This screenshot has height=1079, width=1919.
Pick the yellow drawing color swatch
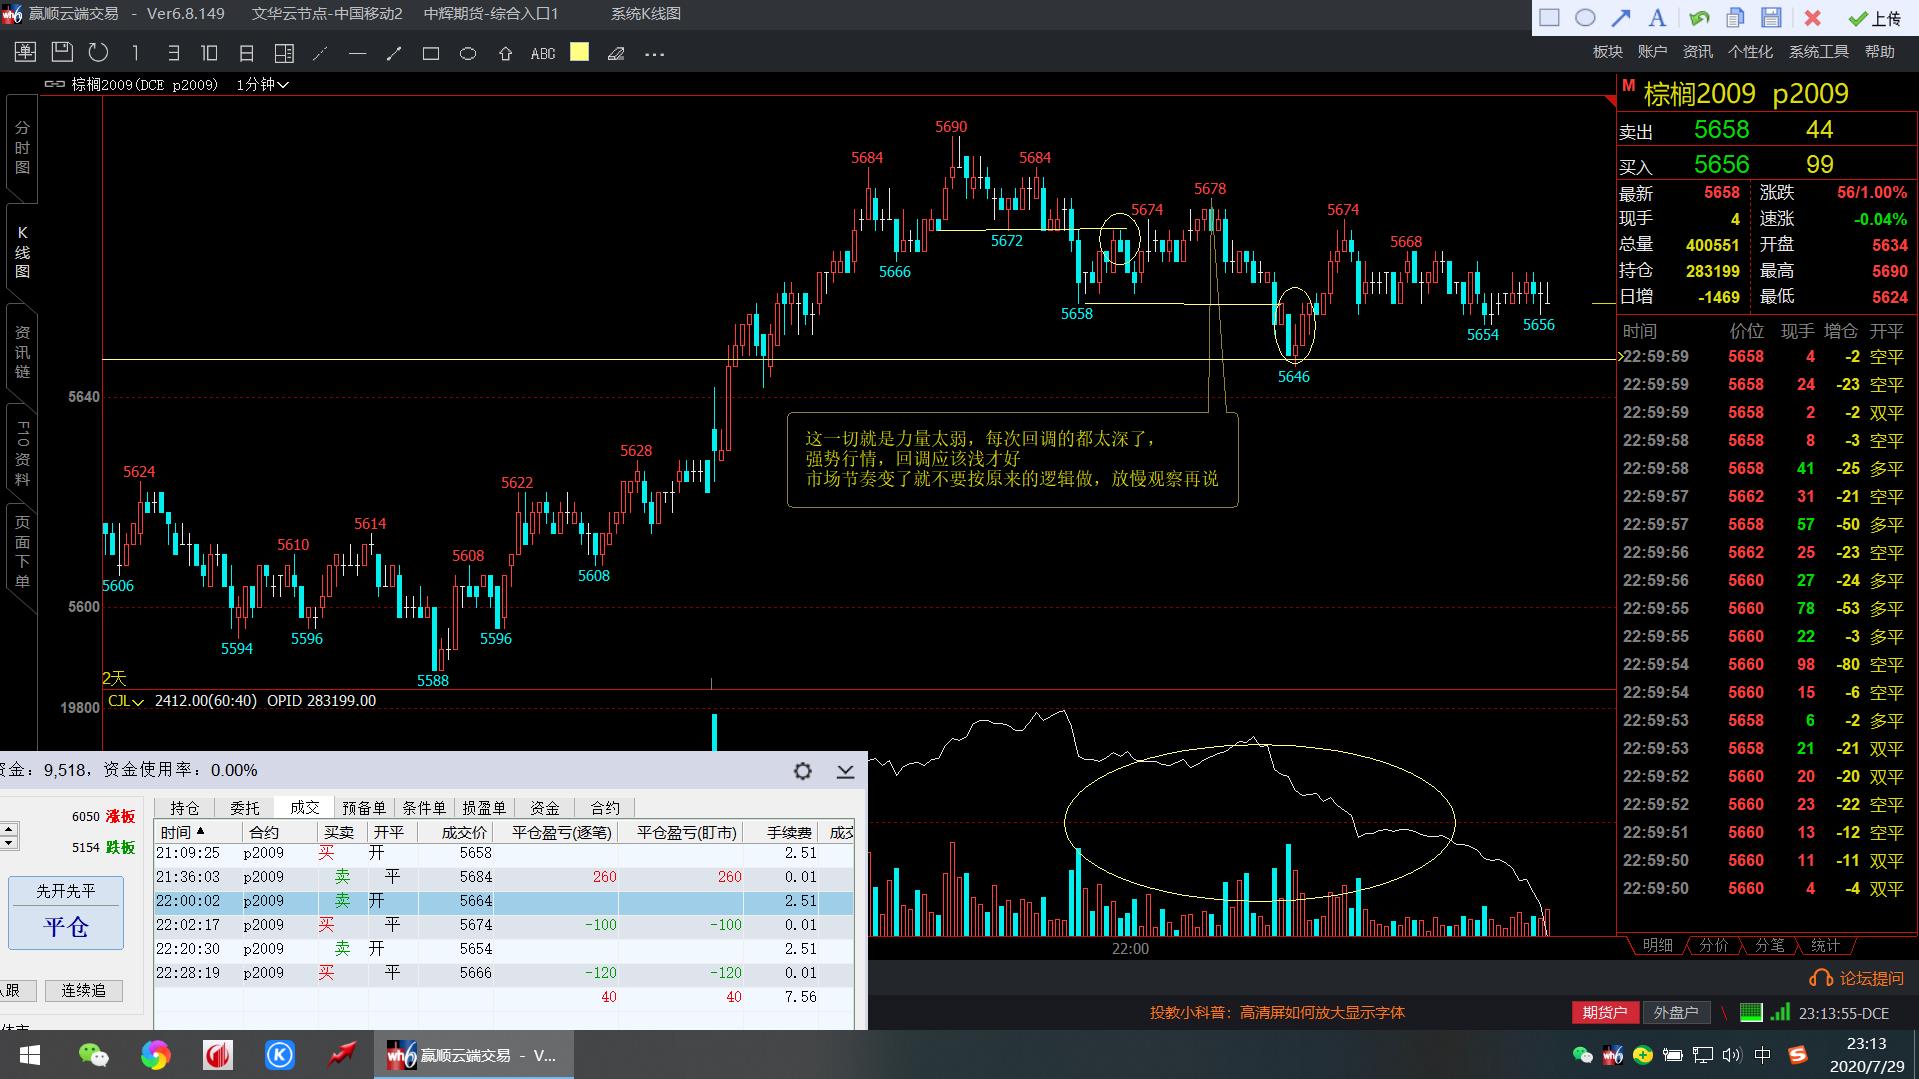tap(579, 52)
